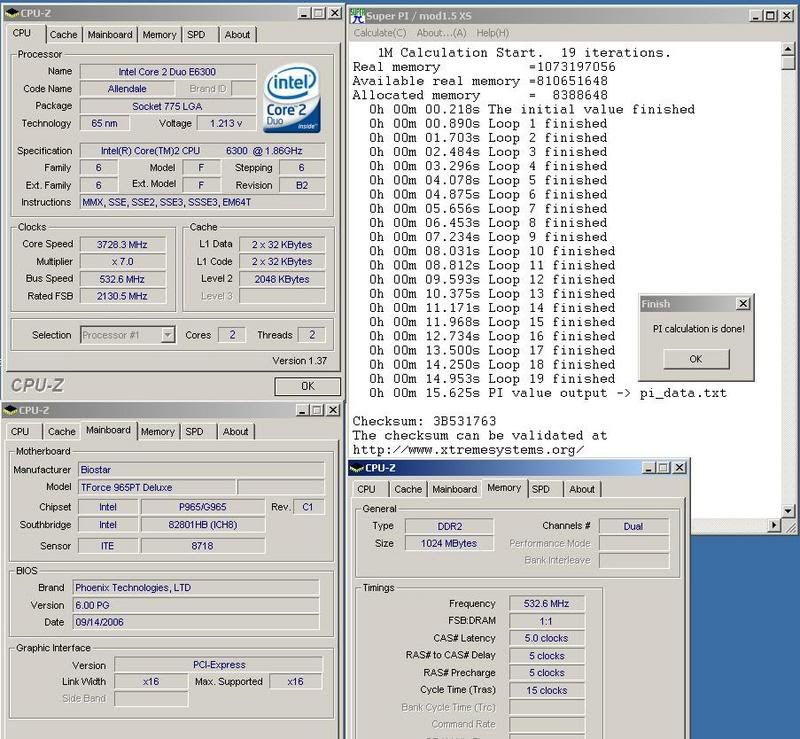
Task: Click Super PI vertical scrollbar down arrow
Action: (x=788, y=510)
